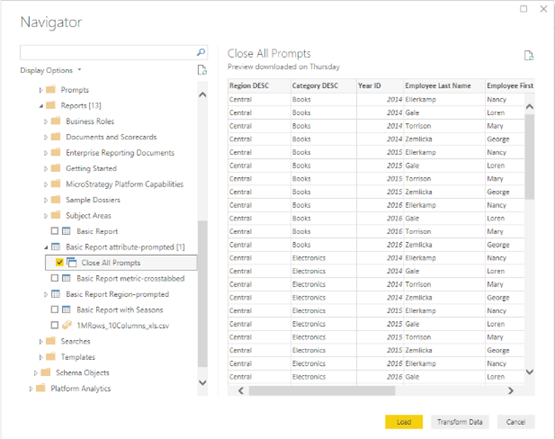Click inside the Navigator search field
The width and height of the screenshot is (555, 439).
coord(108,52)
